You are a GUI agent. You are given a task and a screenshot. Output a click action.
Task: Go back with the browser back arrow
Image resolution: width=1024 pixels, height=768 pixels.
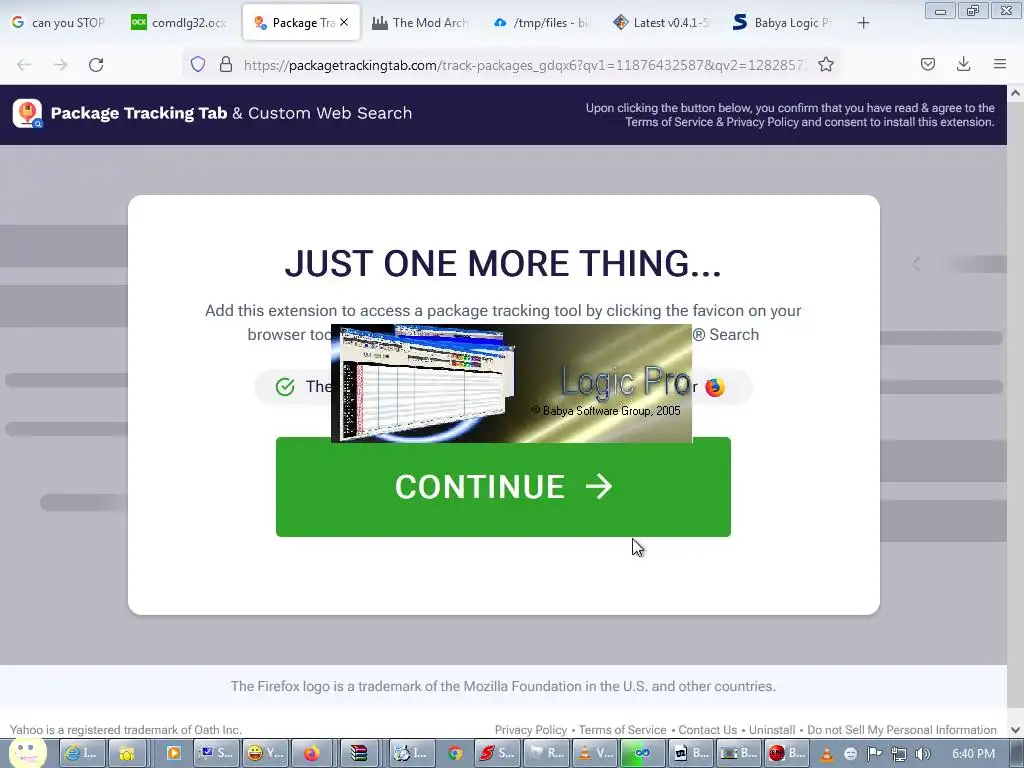[24, 65]
